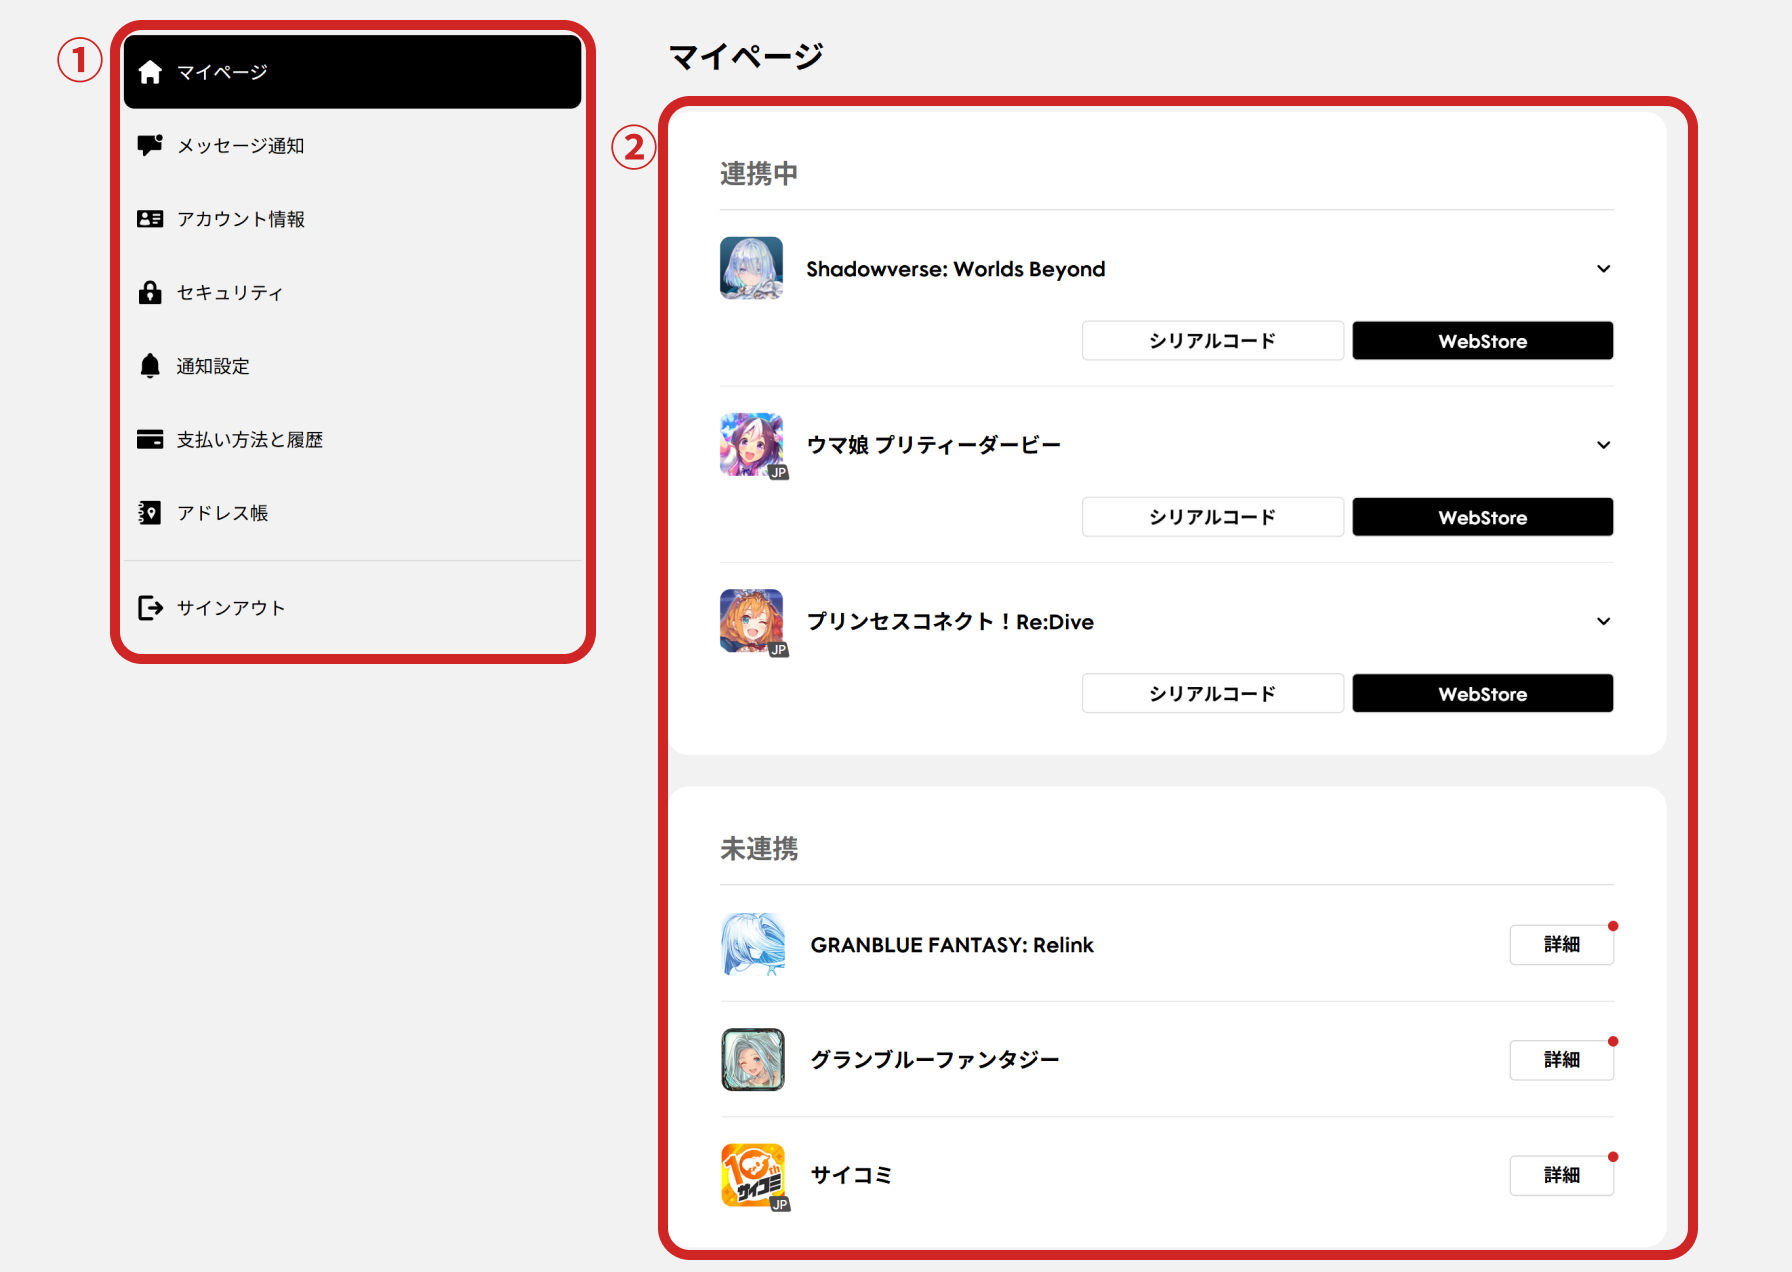
Task: Click the 連携中 section heading
Action: (x=759, y=173)
